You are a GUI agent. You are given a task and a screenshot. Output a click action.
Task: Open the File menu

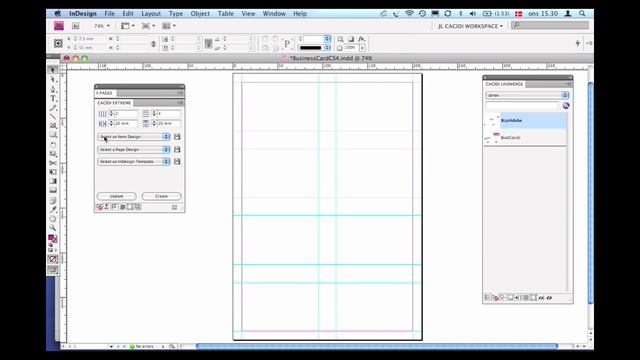point(109,13)
